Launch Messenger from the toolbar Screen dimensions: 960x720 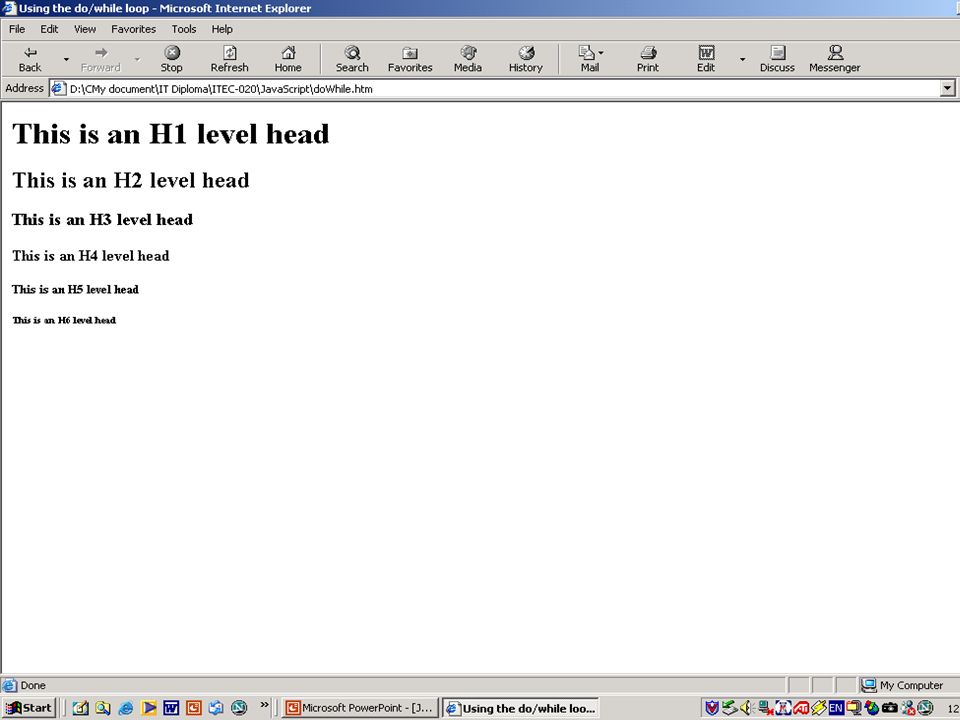(835, 59)
